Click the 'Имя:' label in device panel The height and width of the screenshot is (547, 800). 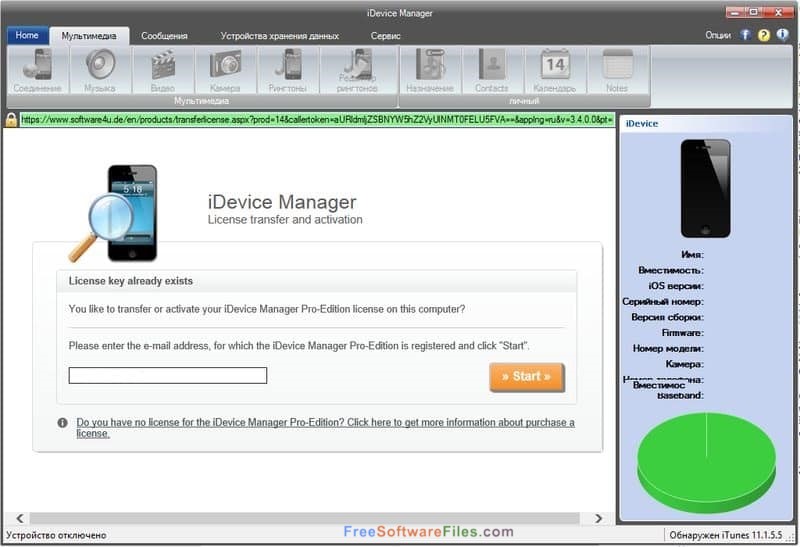click(x=692, y=254)
